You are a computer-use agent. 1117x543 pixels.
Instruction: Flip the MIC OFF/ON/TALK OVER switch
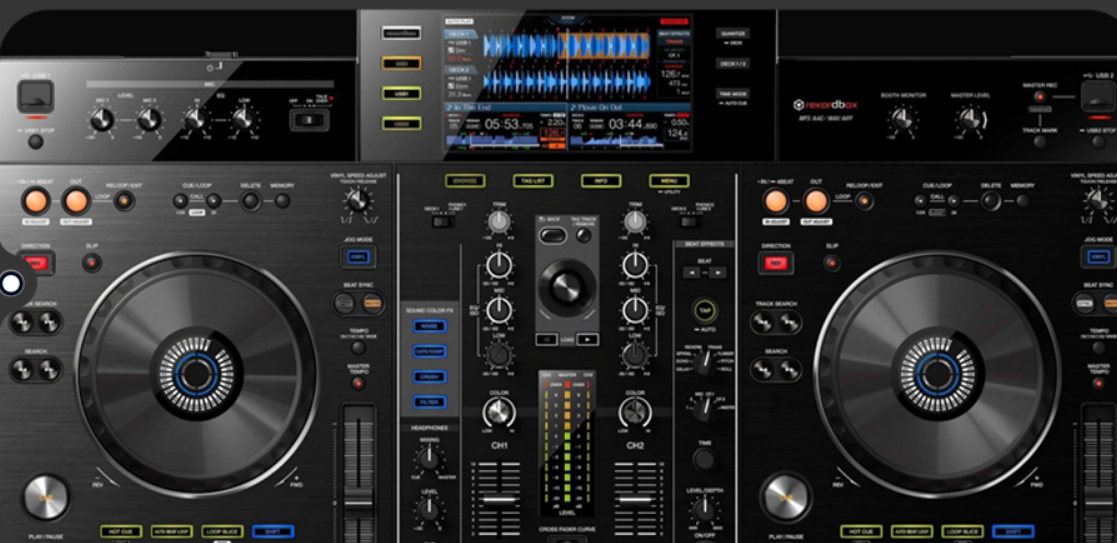pyautogui.click(x=309, y=120)
